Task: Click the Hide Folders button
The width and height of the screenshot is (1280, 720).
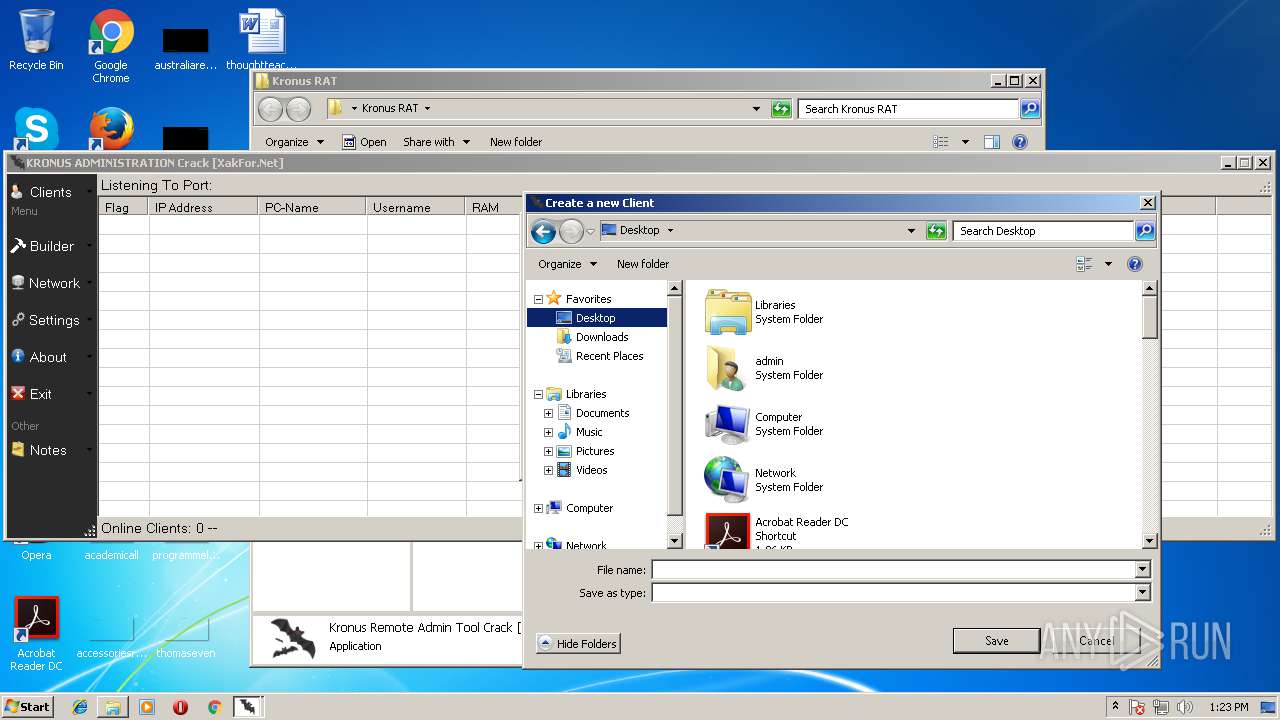Action: [578, 643]
